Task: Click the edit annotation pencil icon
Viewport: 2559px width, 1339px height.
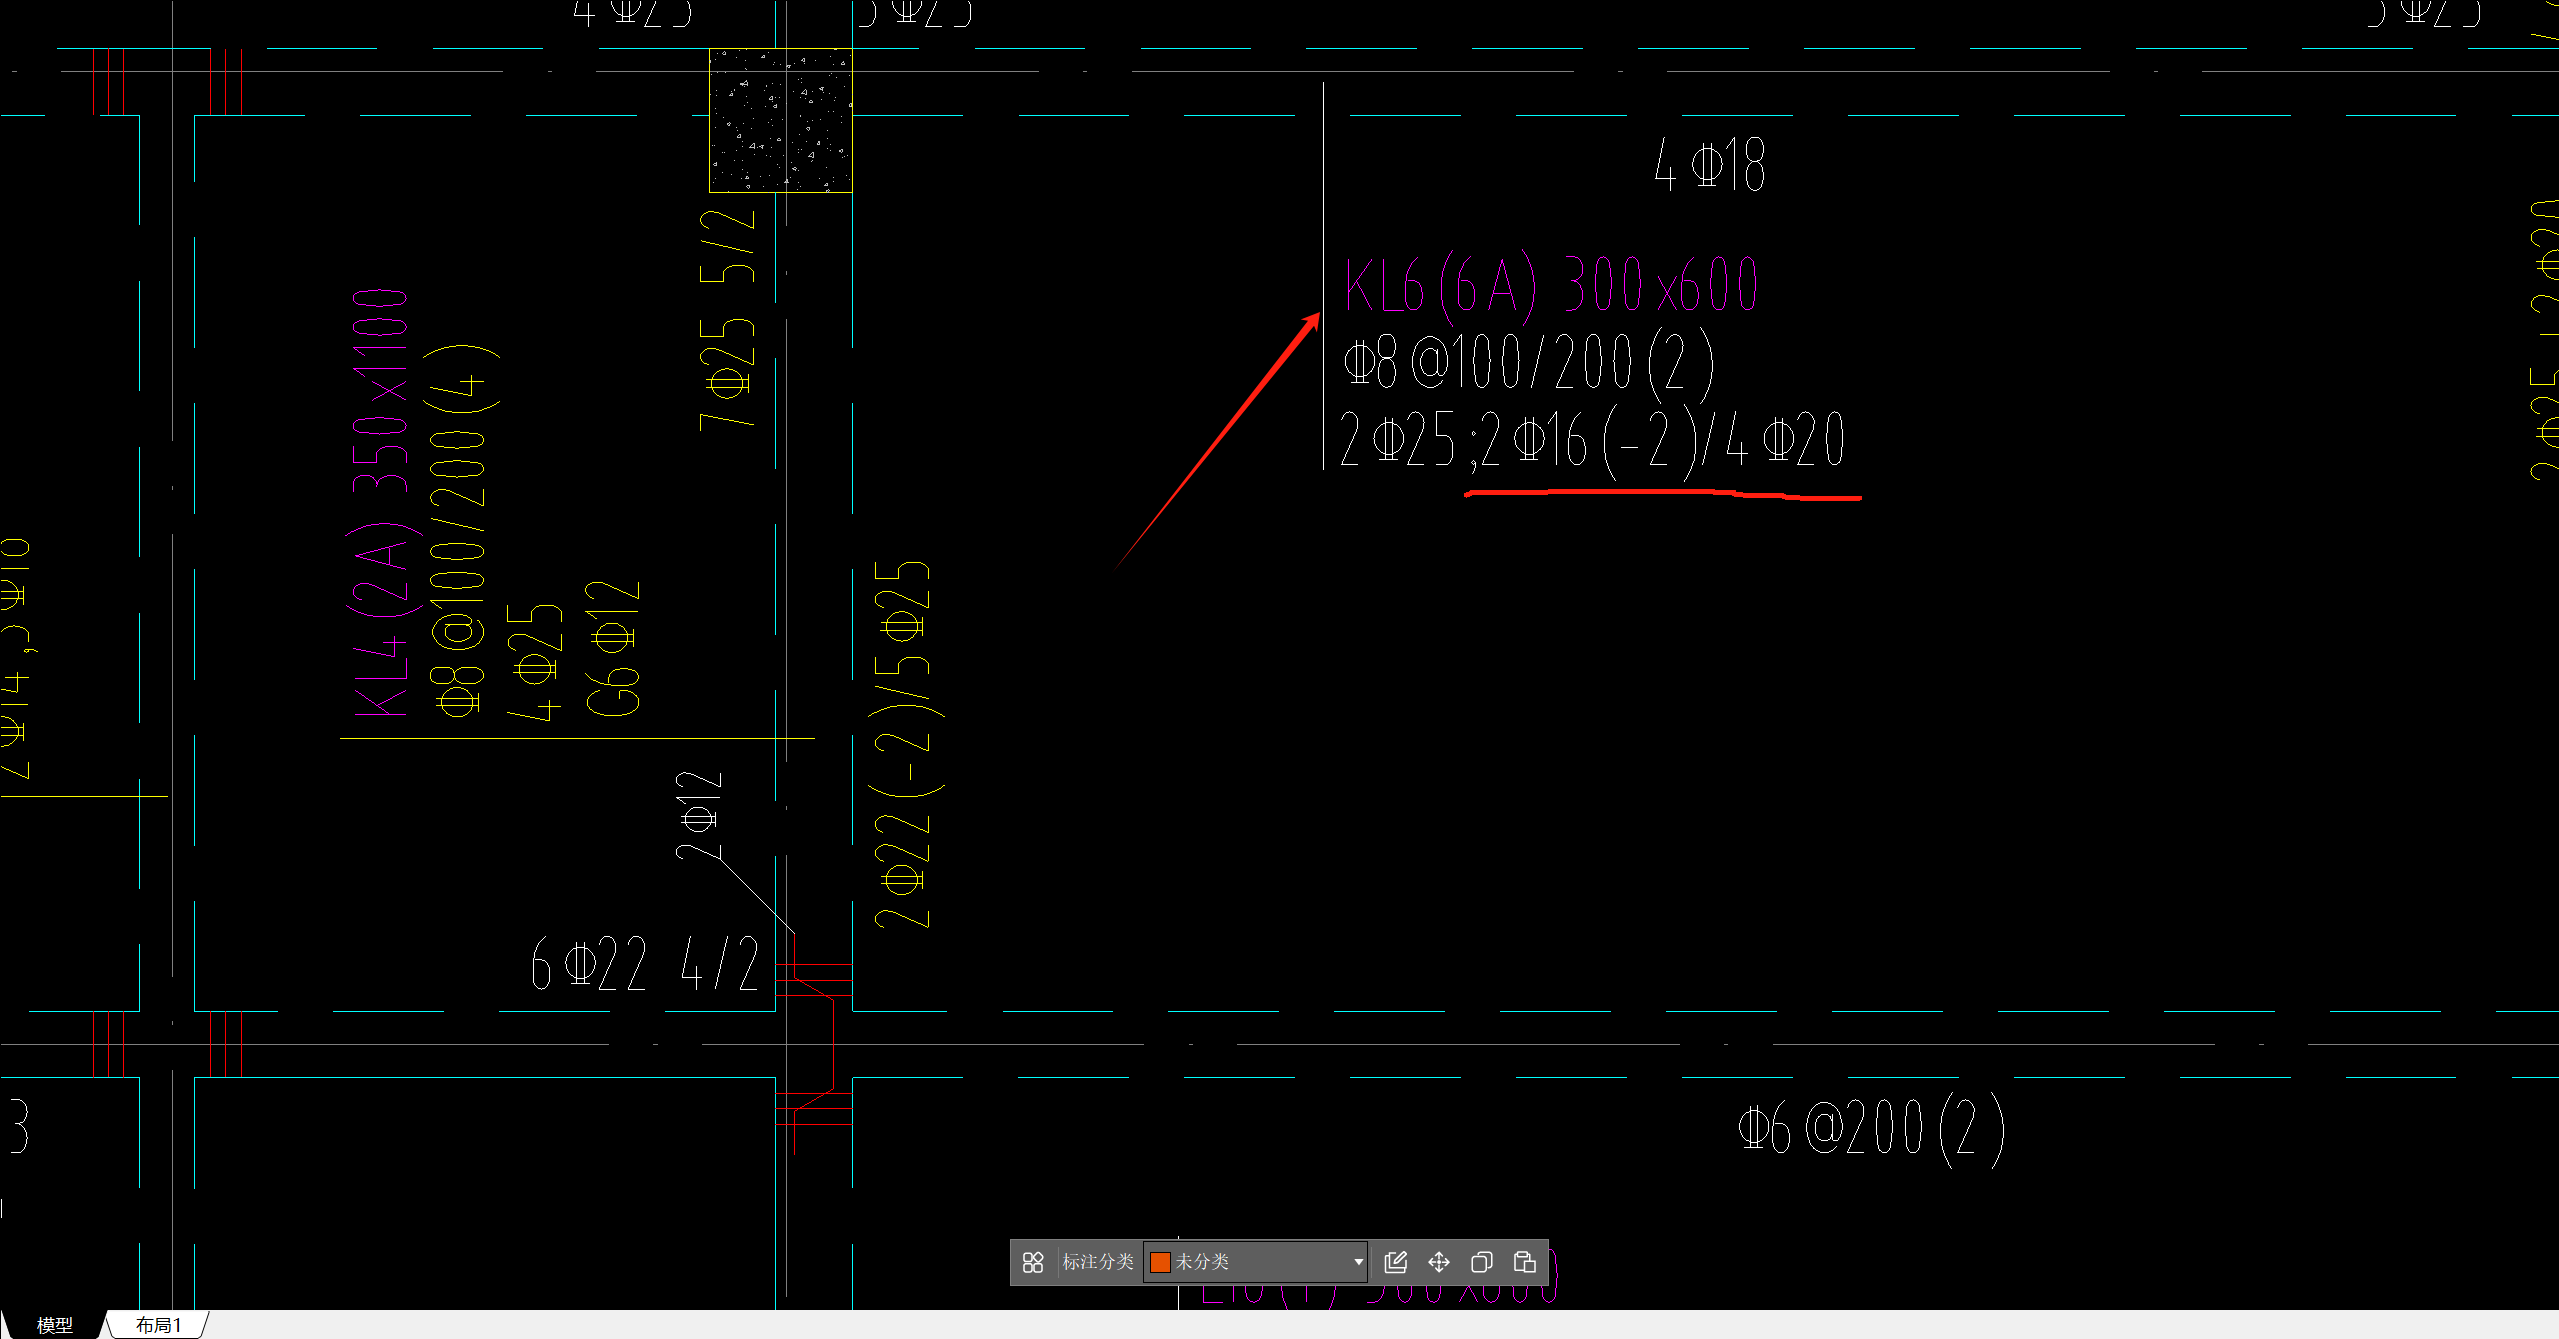Action: pos(1395,1262)
